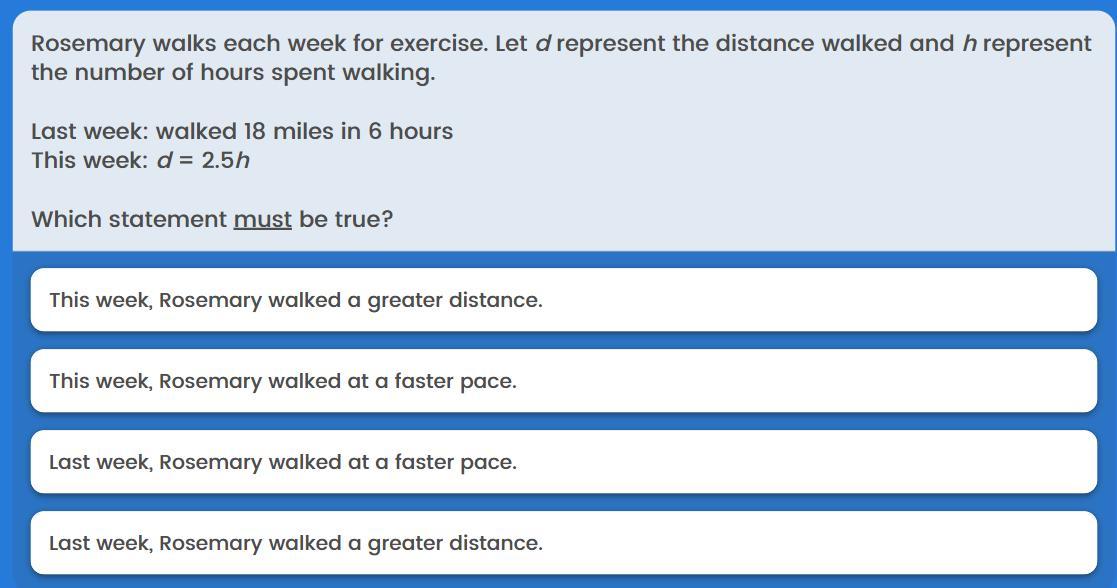1117x588 pixels.
Task: Click the italic 'h' variable before 'represent'
Action: coord(969,43)
